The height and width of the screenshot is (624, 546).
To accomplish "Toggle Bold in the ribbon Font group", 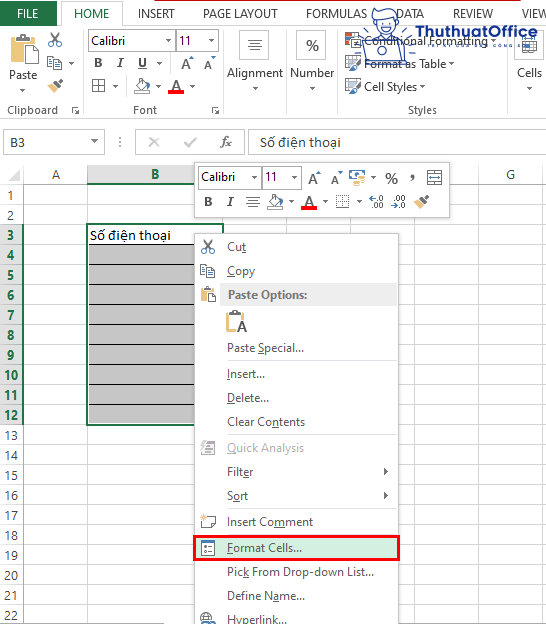I will tap(98, 63).
